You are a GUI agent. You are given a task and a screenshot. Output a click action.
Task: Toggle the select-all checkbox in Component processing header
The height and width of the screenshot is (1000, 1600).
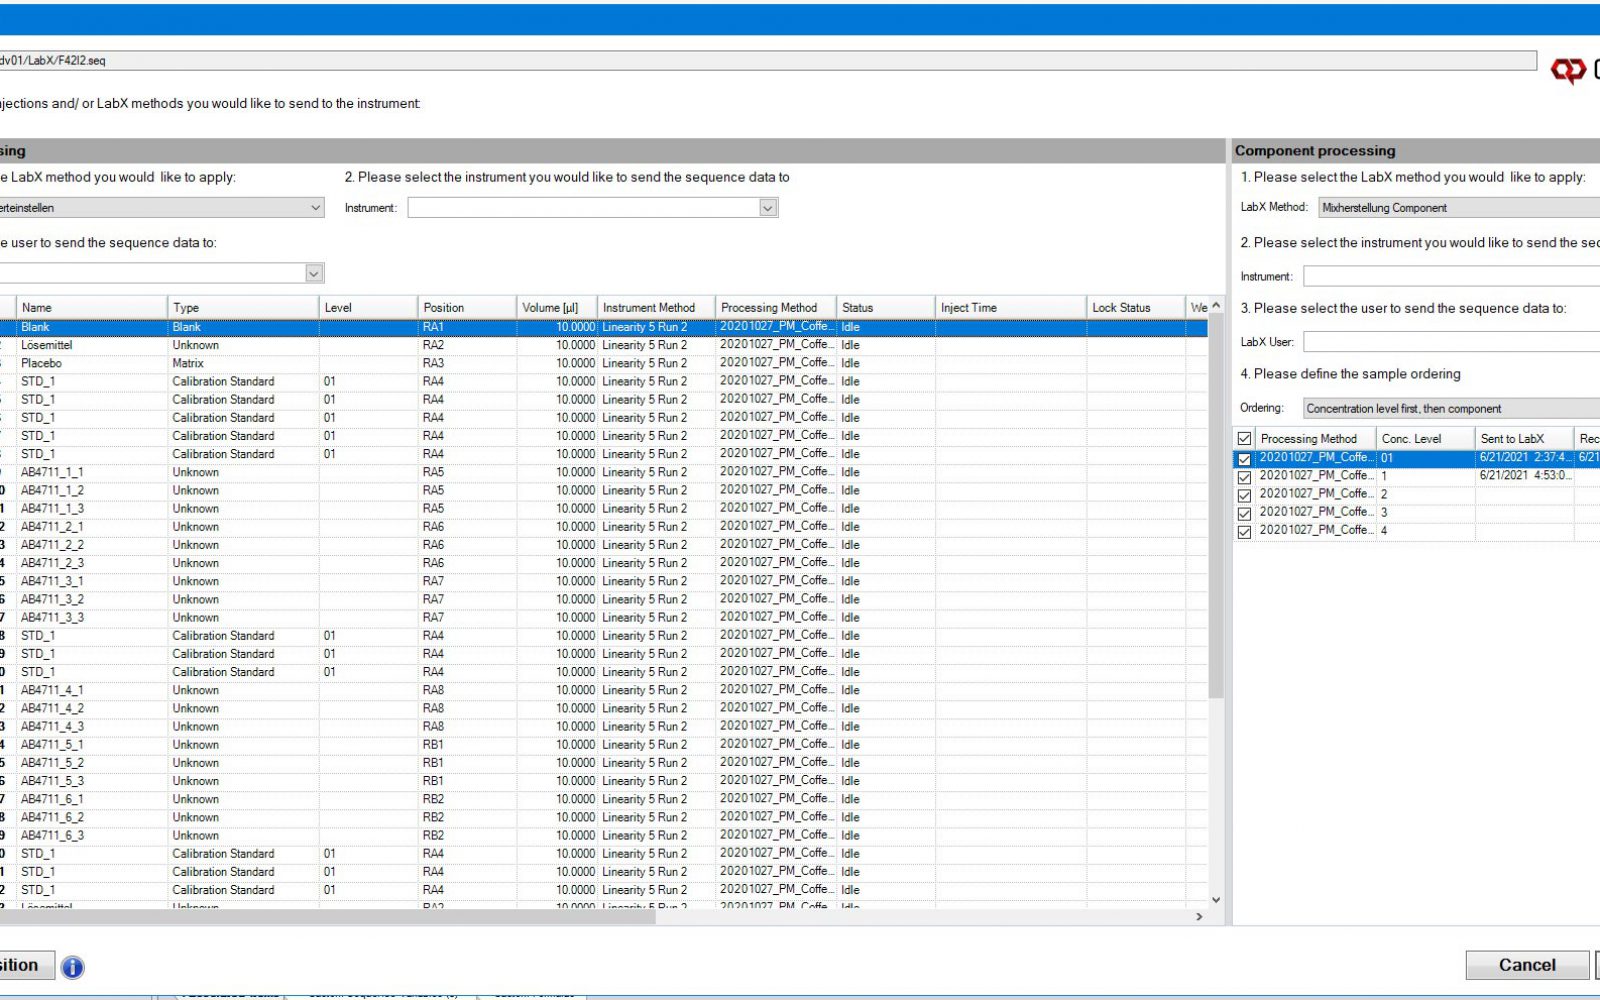coord(1244,437)
